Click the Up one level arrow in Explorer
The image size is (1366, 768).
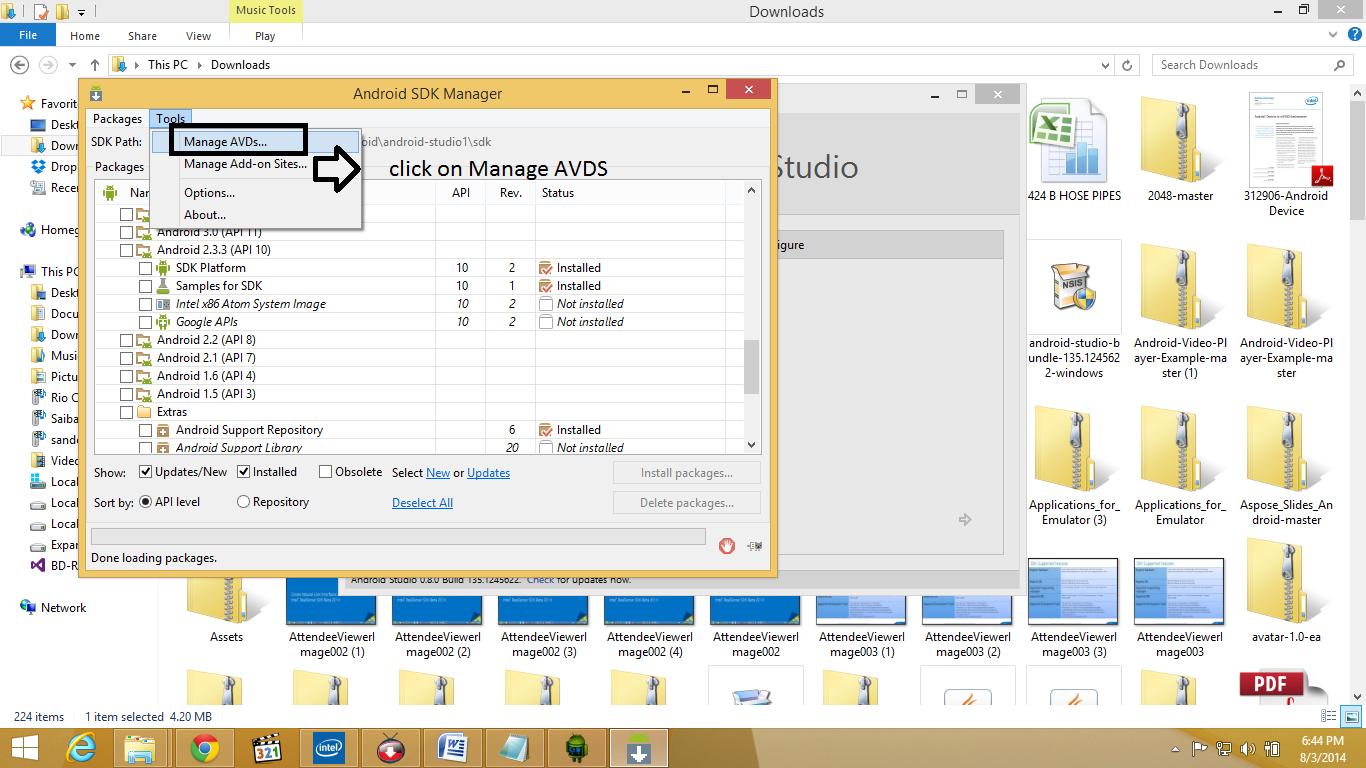[94, 64]
